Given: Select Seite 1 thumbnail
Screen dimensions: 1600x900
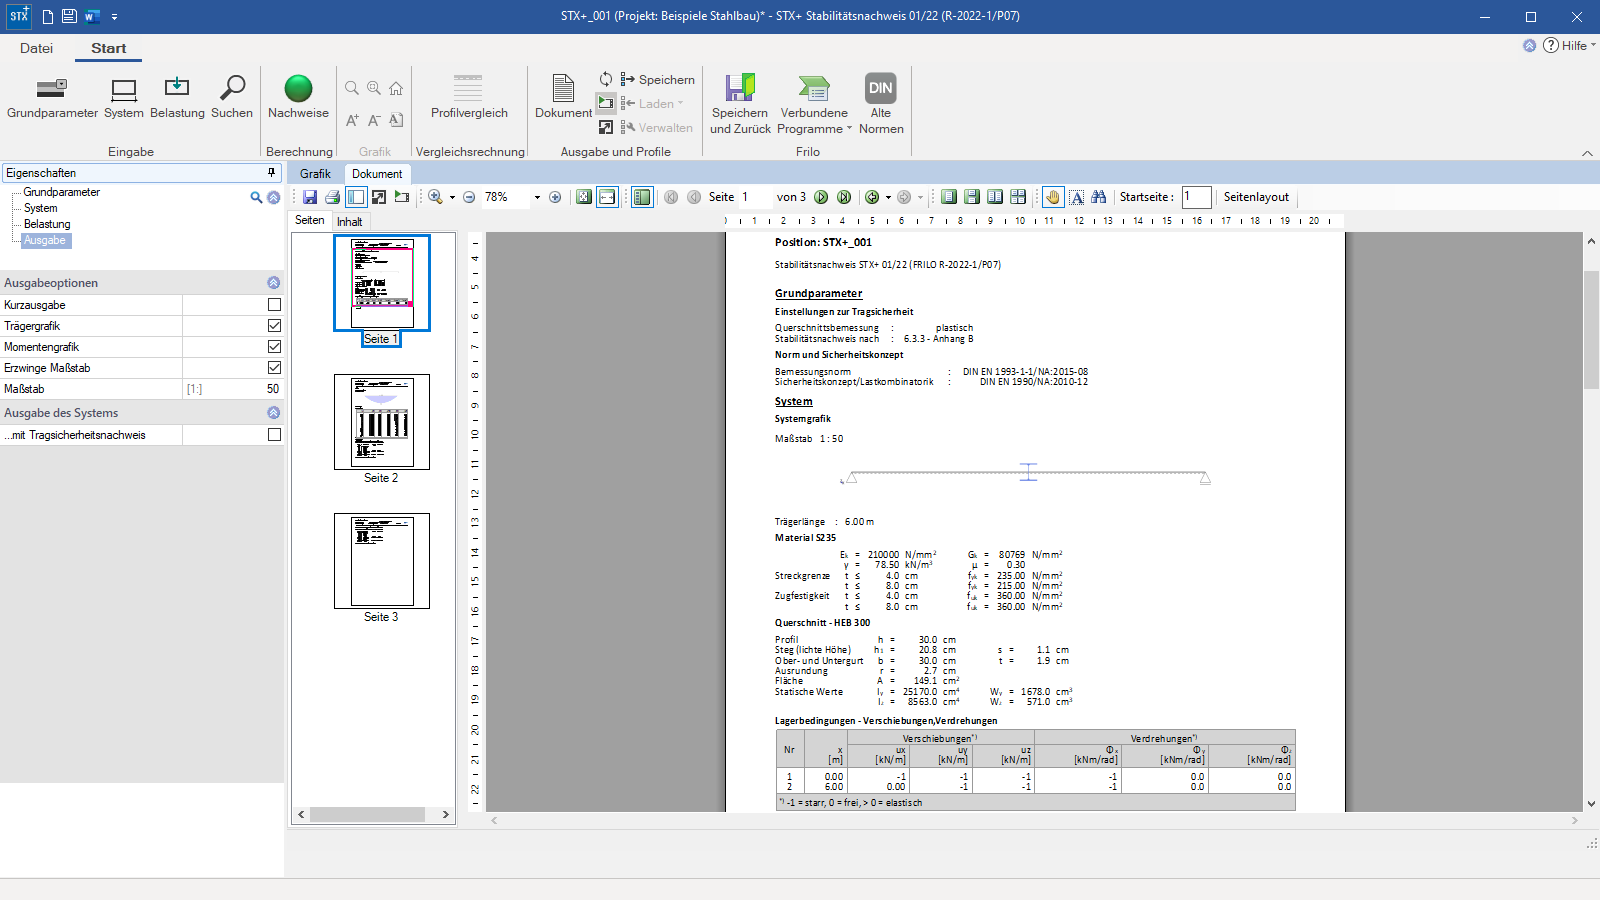Looking at the screenshot, I should click(382, 283).
